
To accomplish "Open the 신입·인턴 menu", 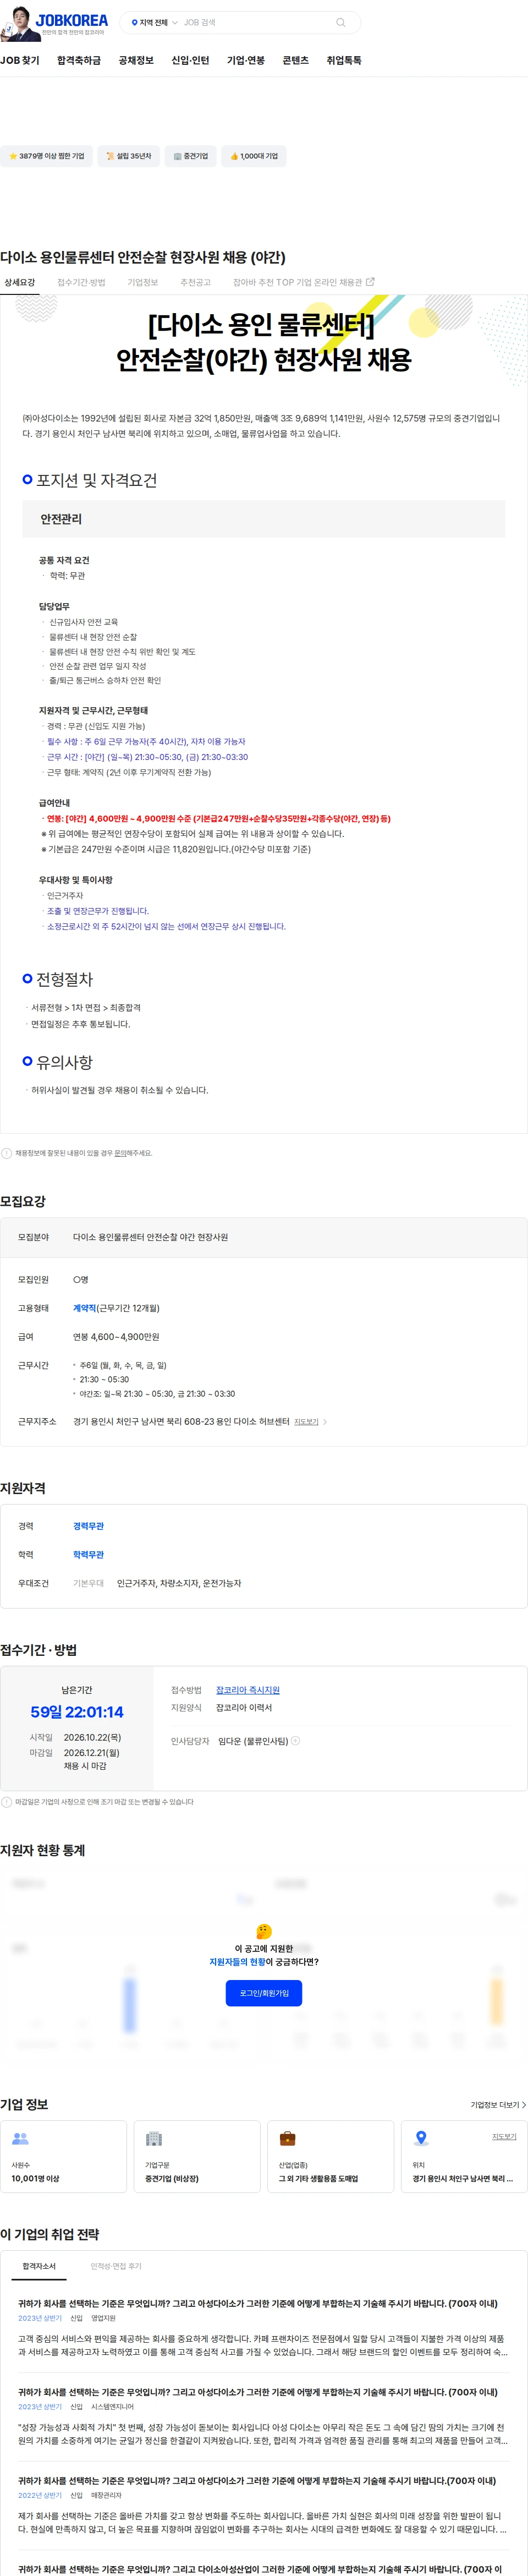I will [x=190, y=61].
